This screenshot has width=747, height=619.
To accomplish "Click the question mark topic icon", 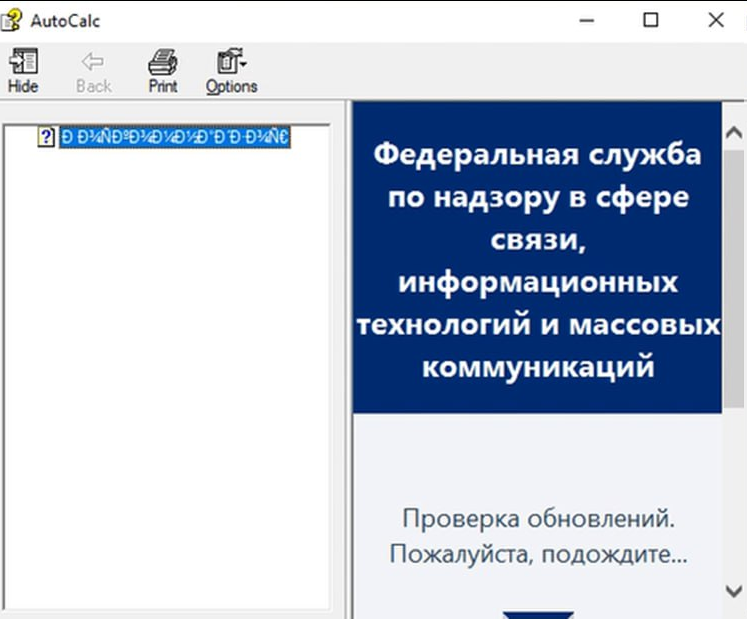I will point(45,138).
